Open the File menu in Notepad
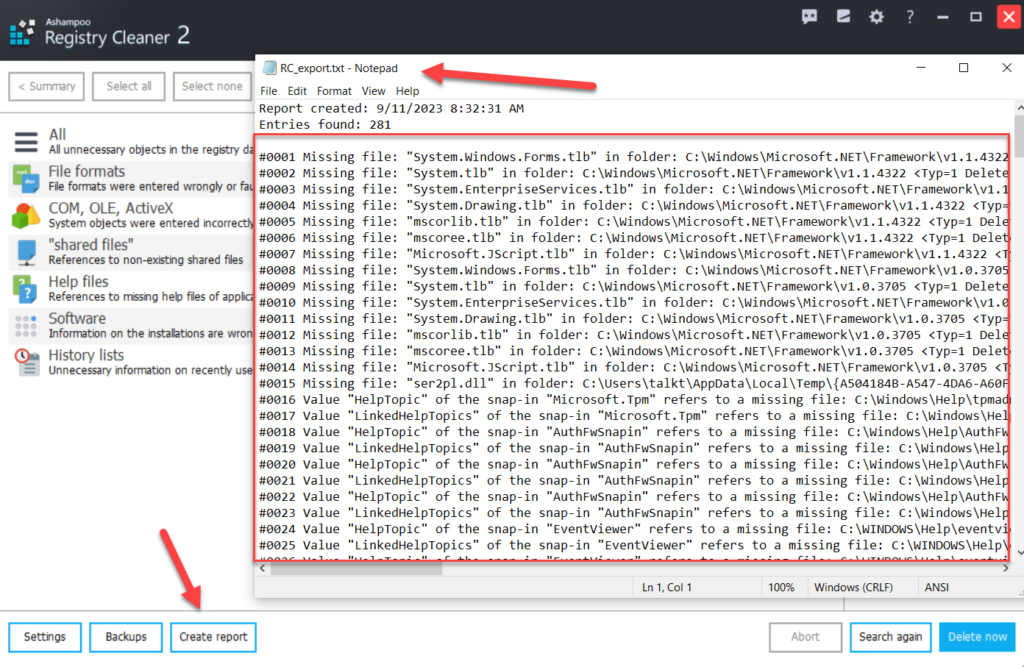The height and width of the screenshot is (667, 1024). coord(268,91)
